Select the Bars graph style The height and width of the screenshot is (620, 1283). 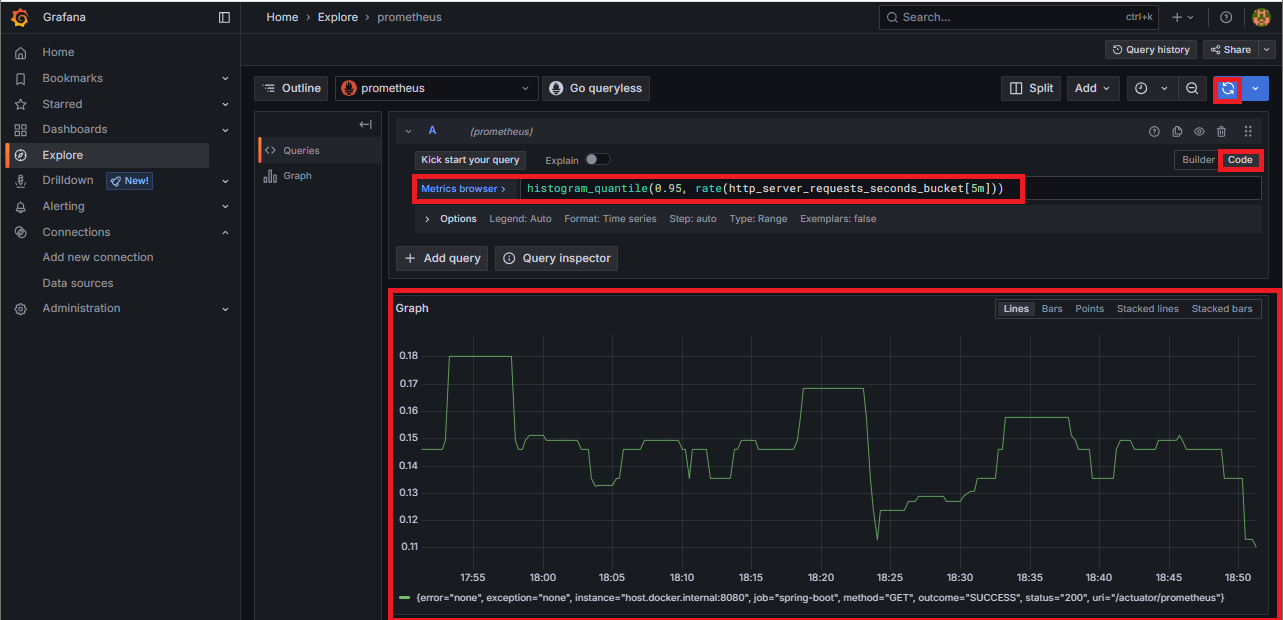pos(1052,309)
